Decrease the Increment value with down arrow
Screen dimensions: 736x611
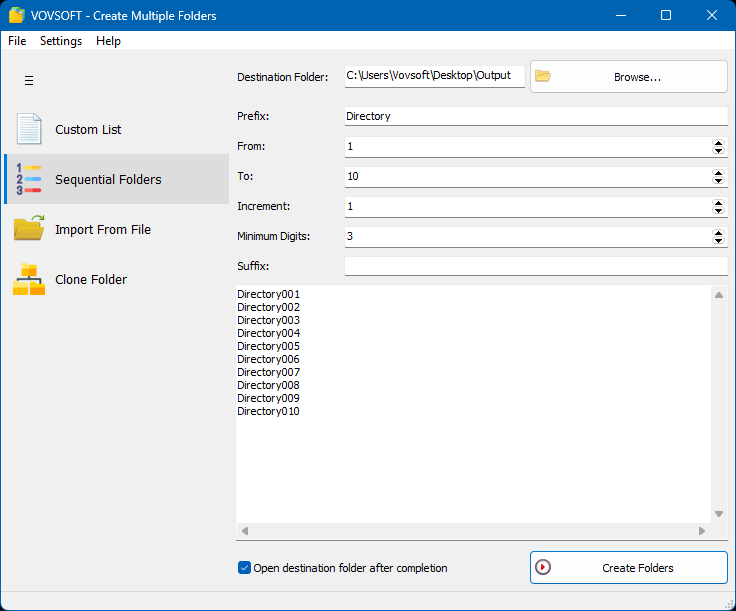tap(718, 211)
